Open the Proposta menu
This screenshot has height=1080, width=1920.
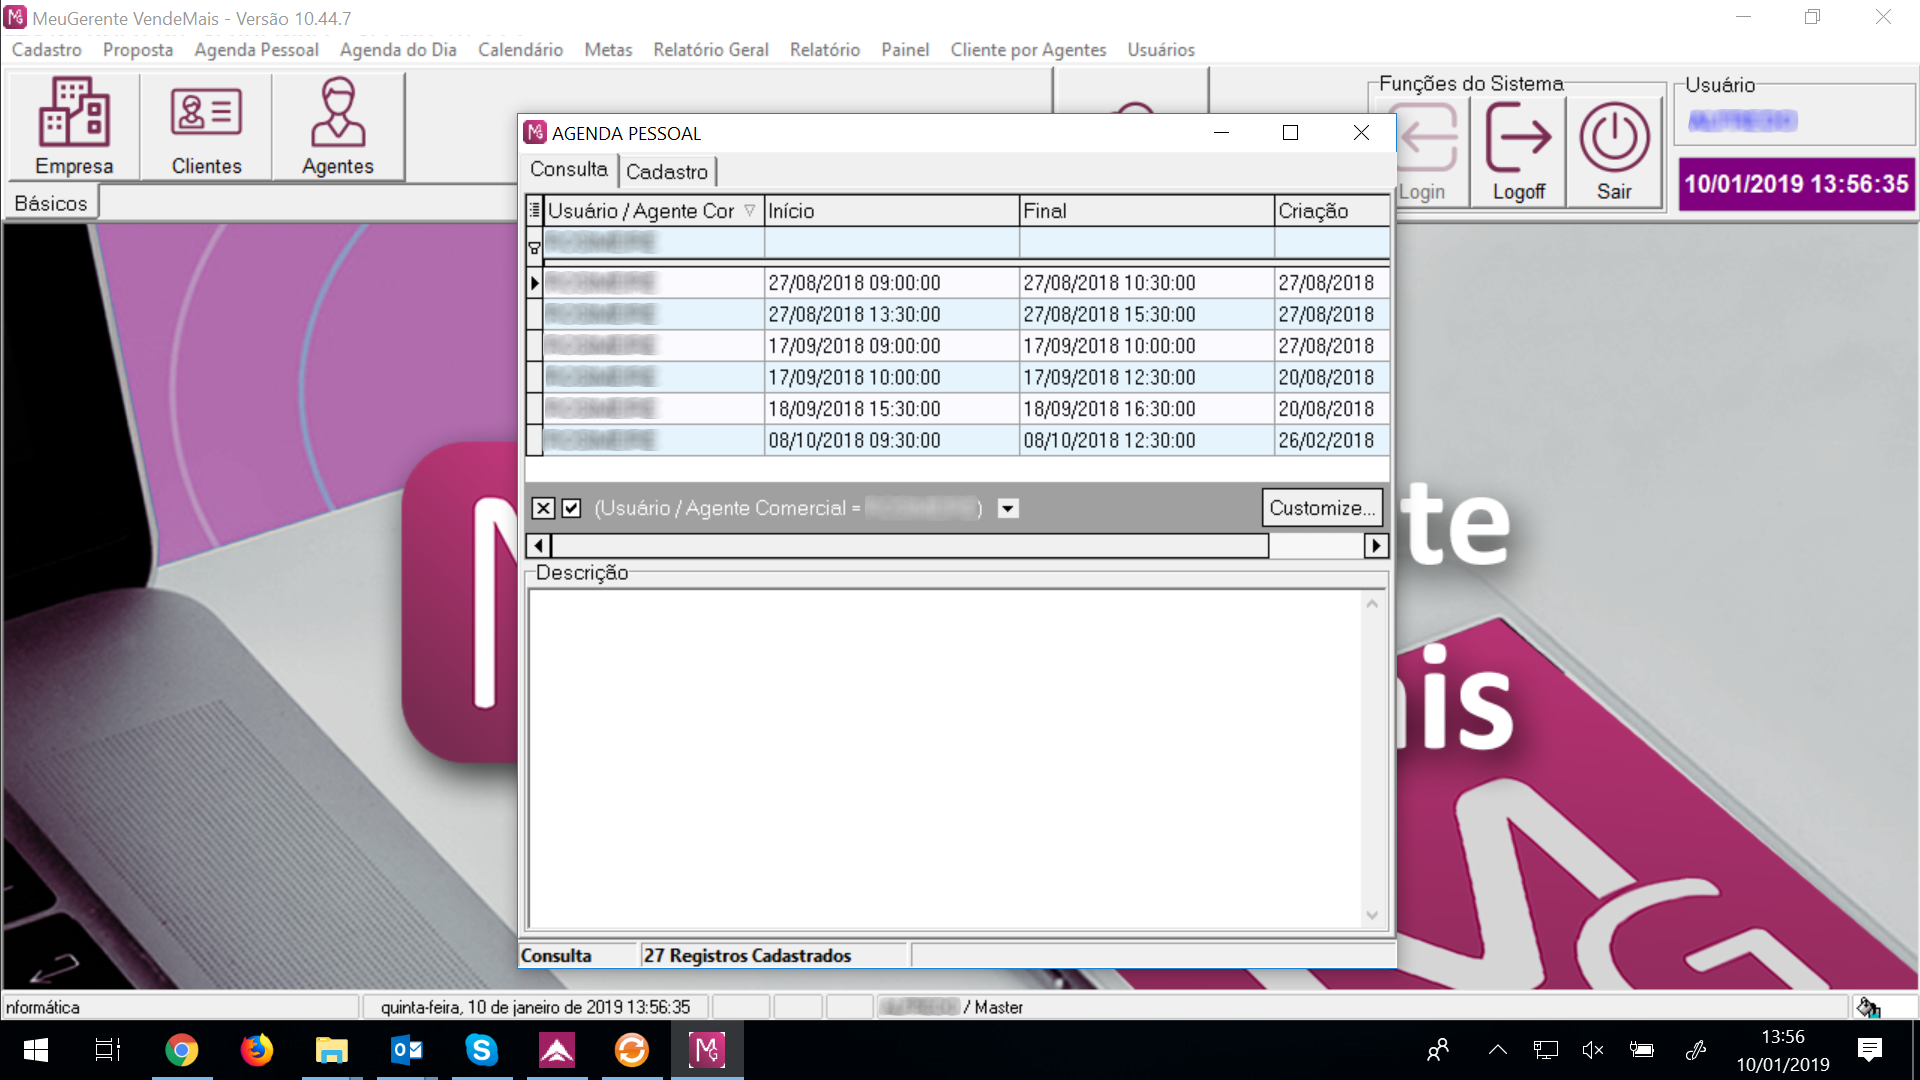click(x=138, y=49)
